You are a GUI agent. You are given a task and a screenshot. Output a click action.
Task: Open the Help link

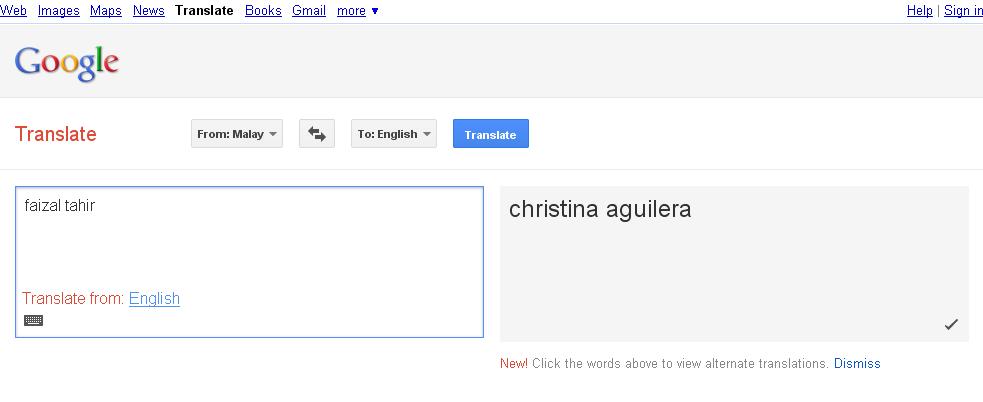coord(920,11)
